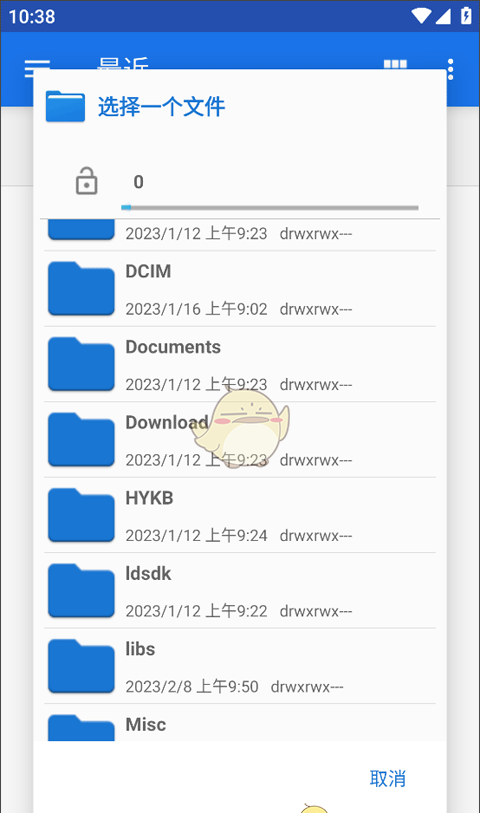The height and width of the screenshot is (813, 480).
Task: Click the blue folder icon beside dialog title
Action: click(x=65, y=106)
